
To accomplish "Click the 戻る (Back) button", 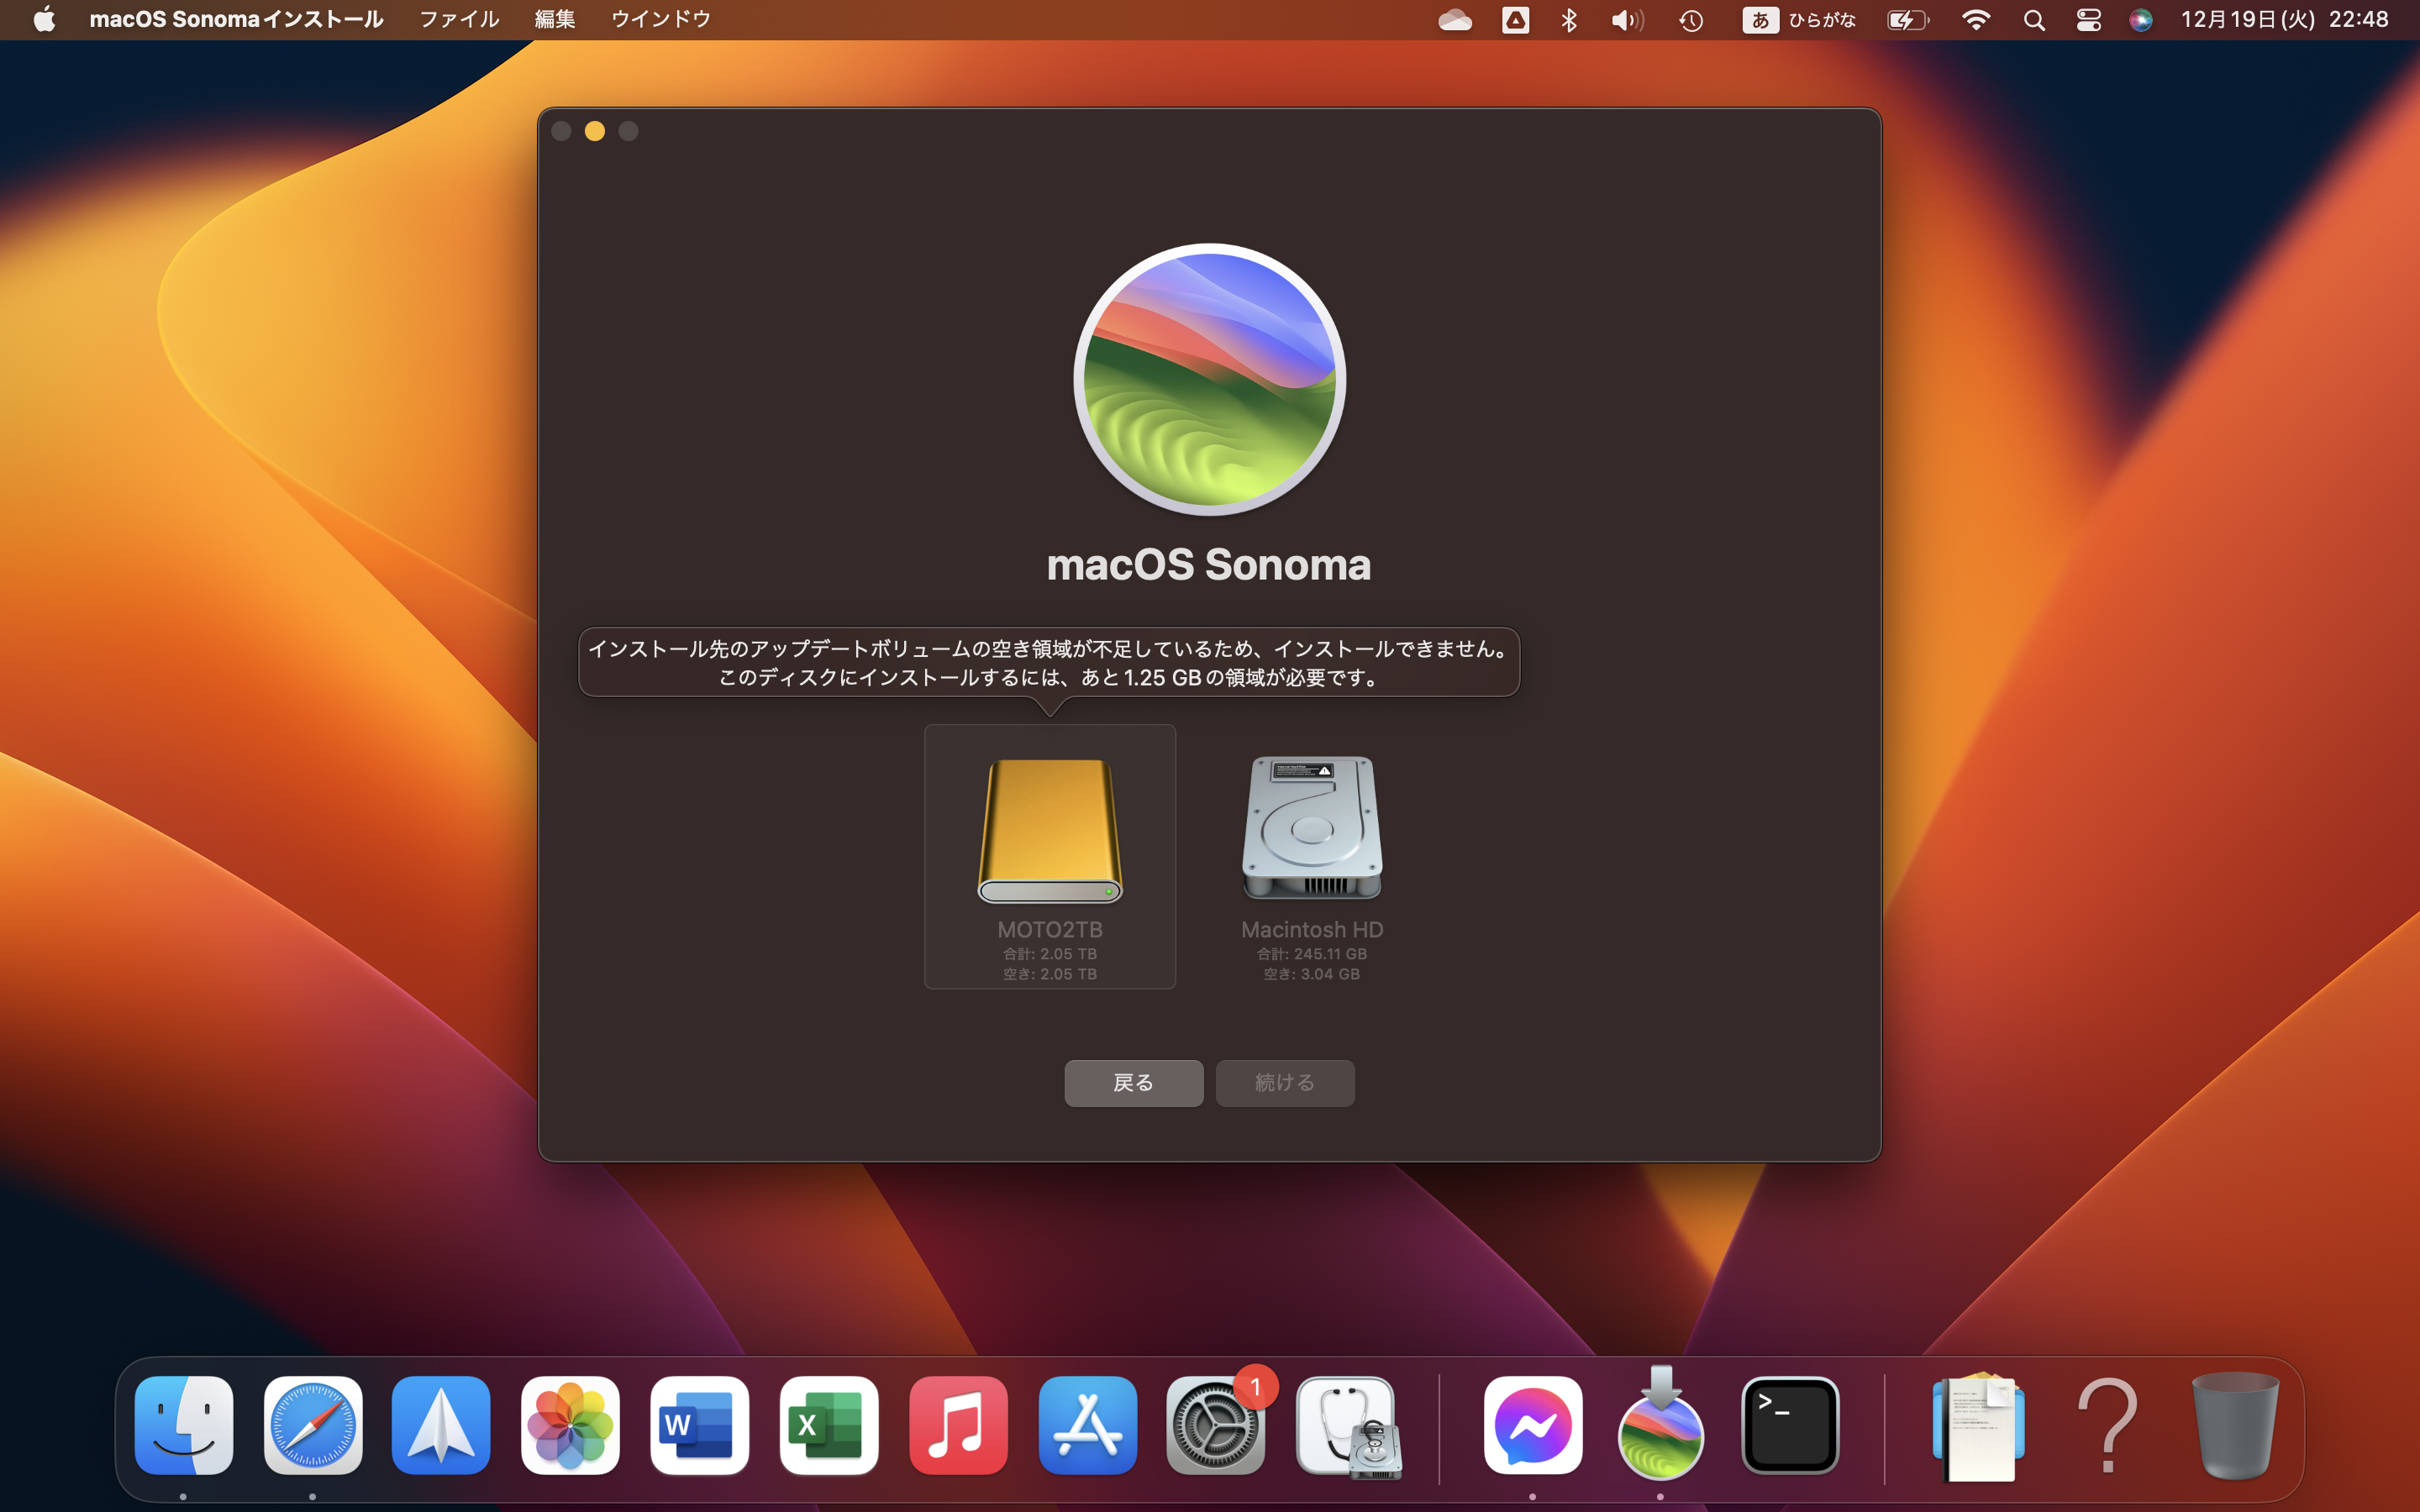I will [x=1133, y=1083].
